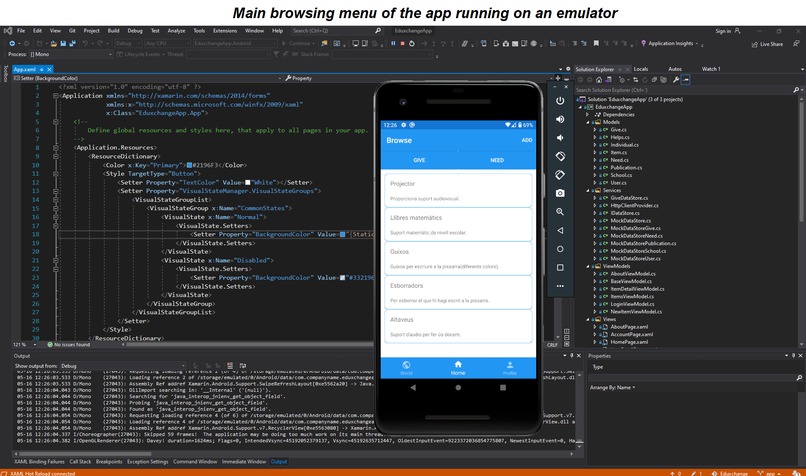Click Search Solution Explorer field
The height and width of the screenshot is (476, 806).
(686, 90)
